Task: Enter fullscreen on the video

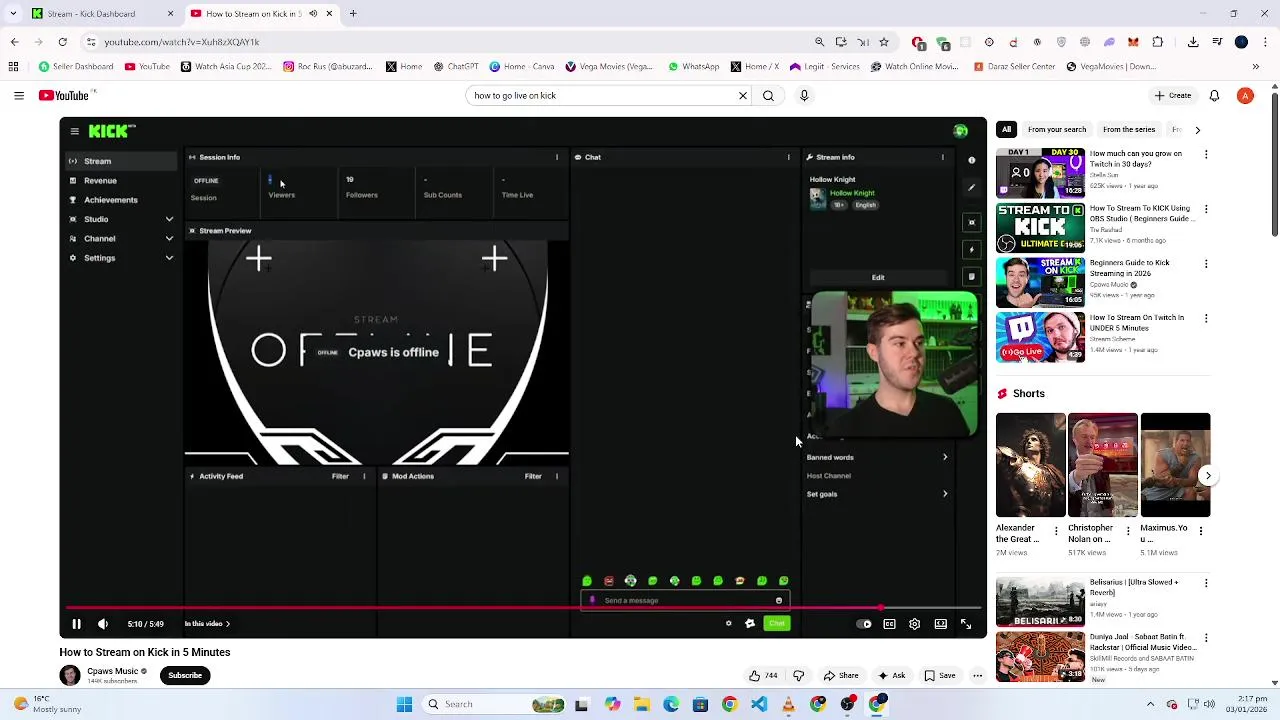Action: pyautogui.click(x=966, y=624)
